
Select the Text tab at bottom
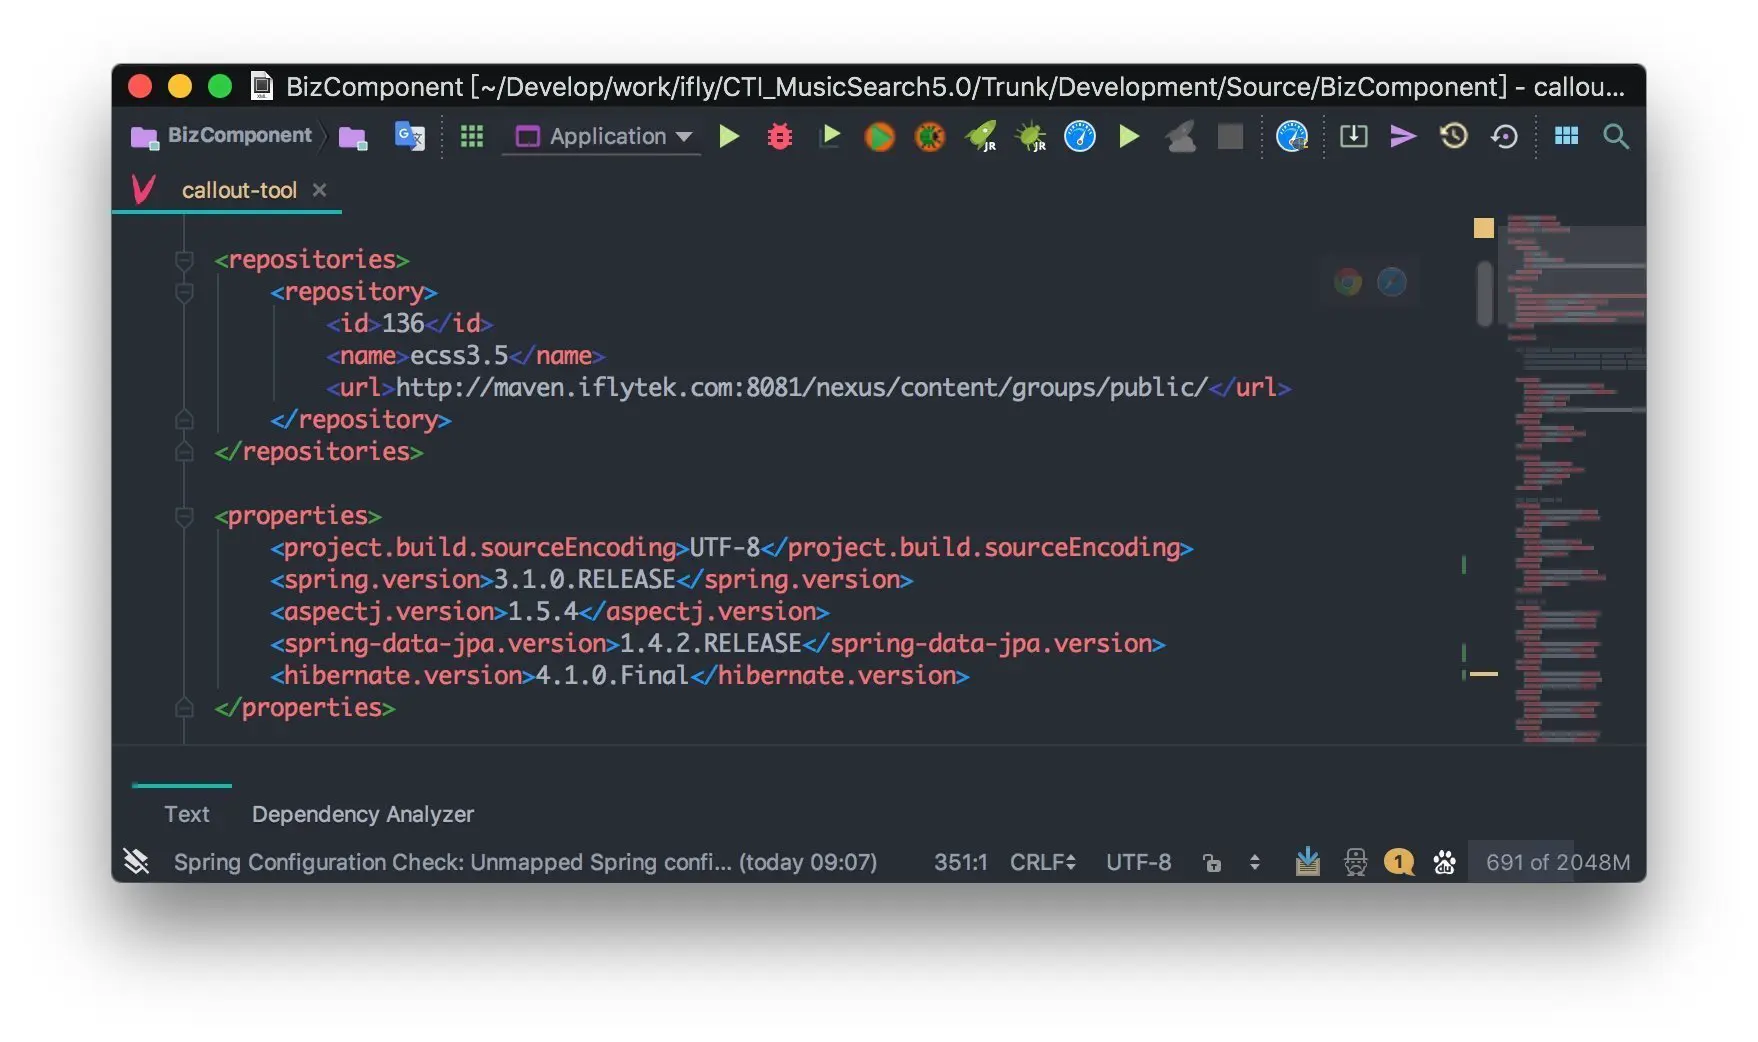(187, 814)
